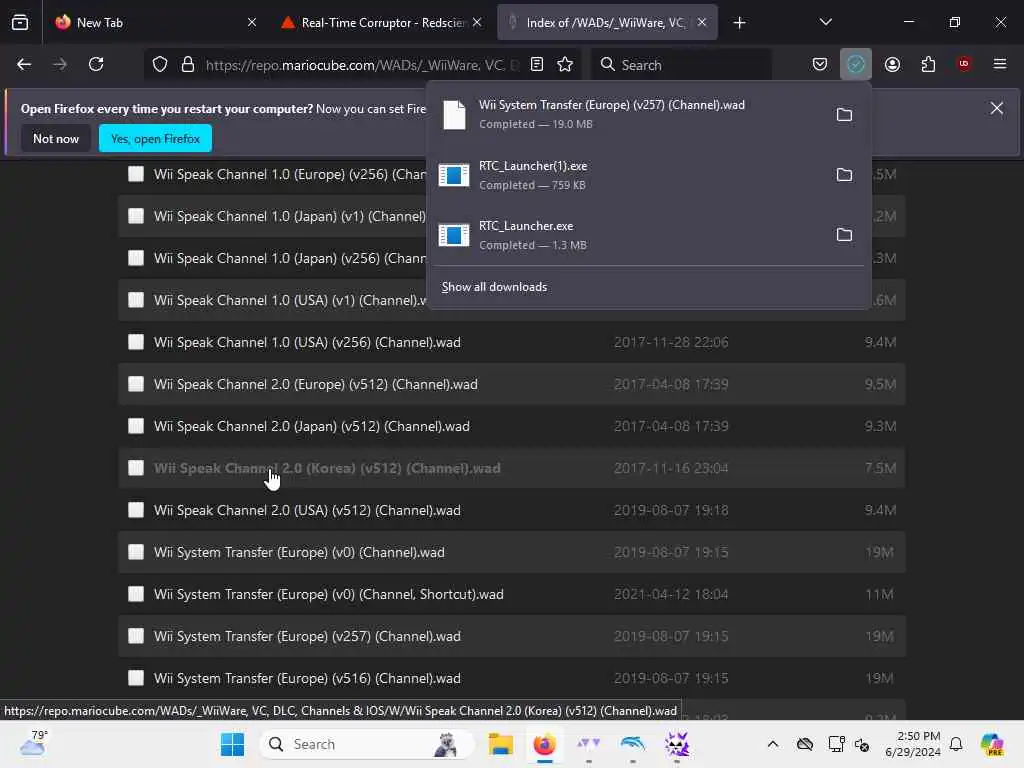1024x768 pixels.
Task: Show Wii System Transfer download in folder
Action: [844, 115]
